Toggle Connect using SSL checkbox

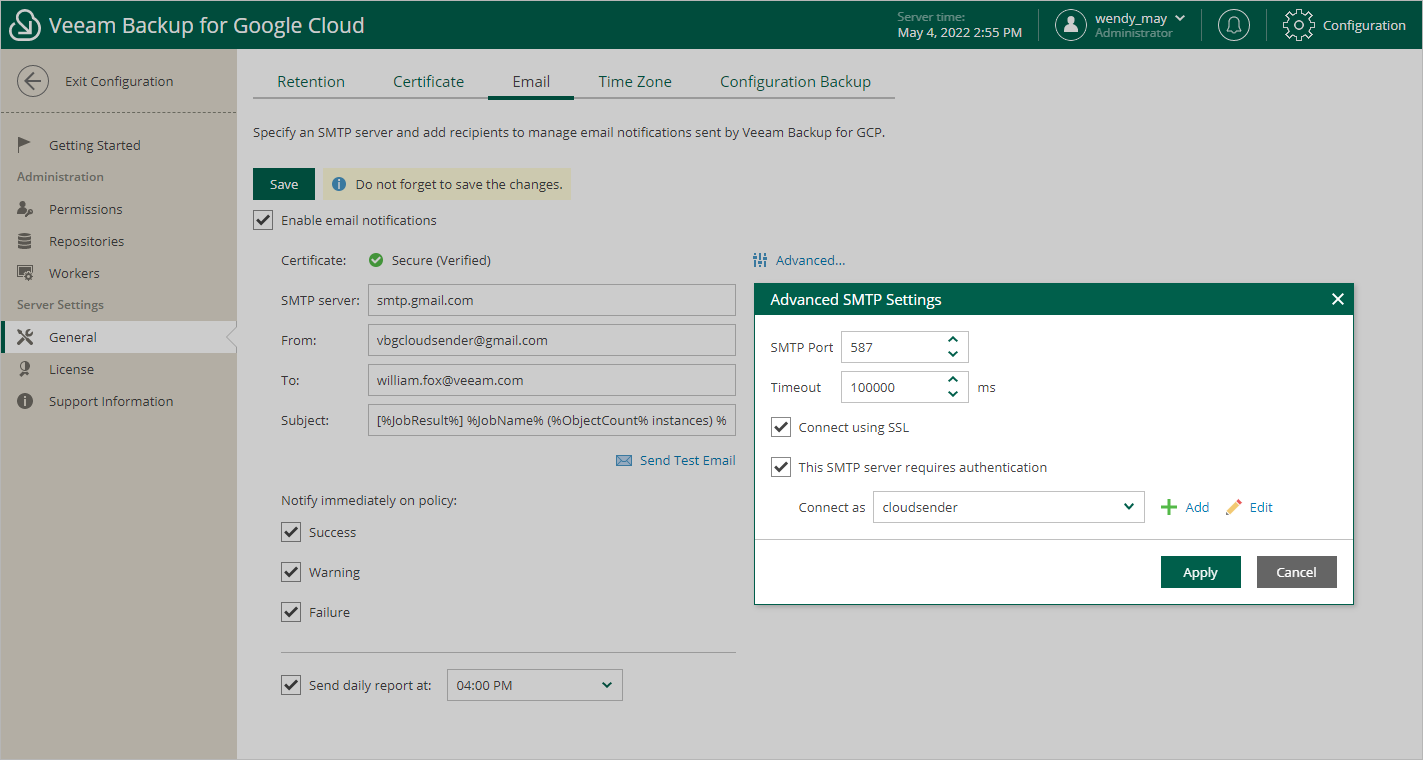tap(781, 427)
